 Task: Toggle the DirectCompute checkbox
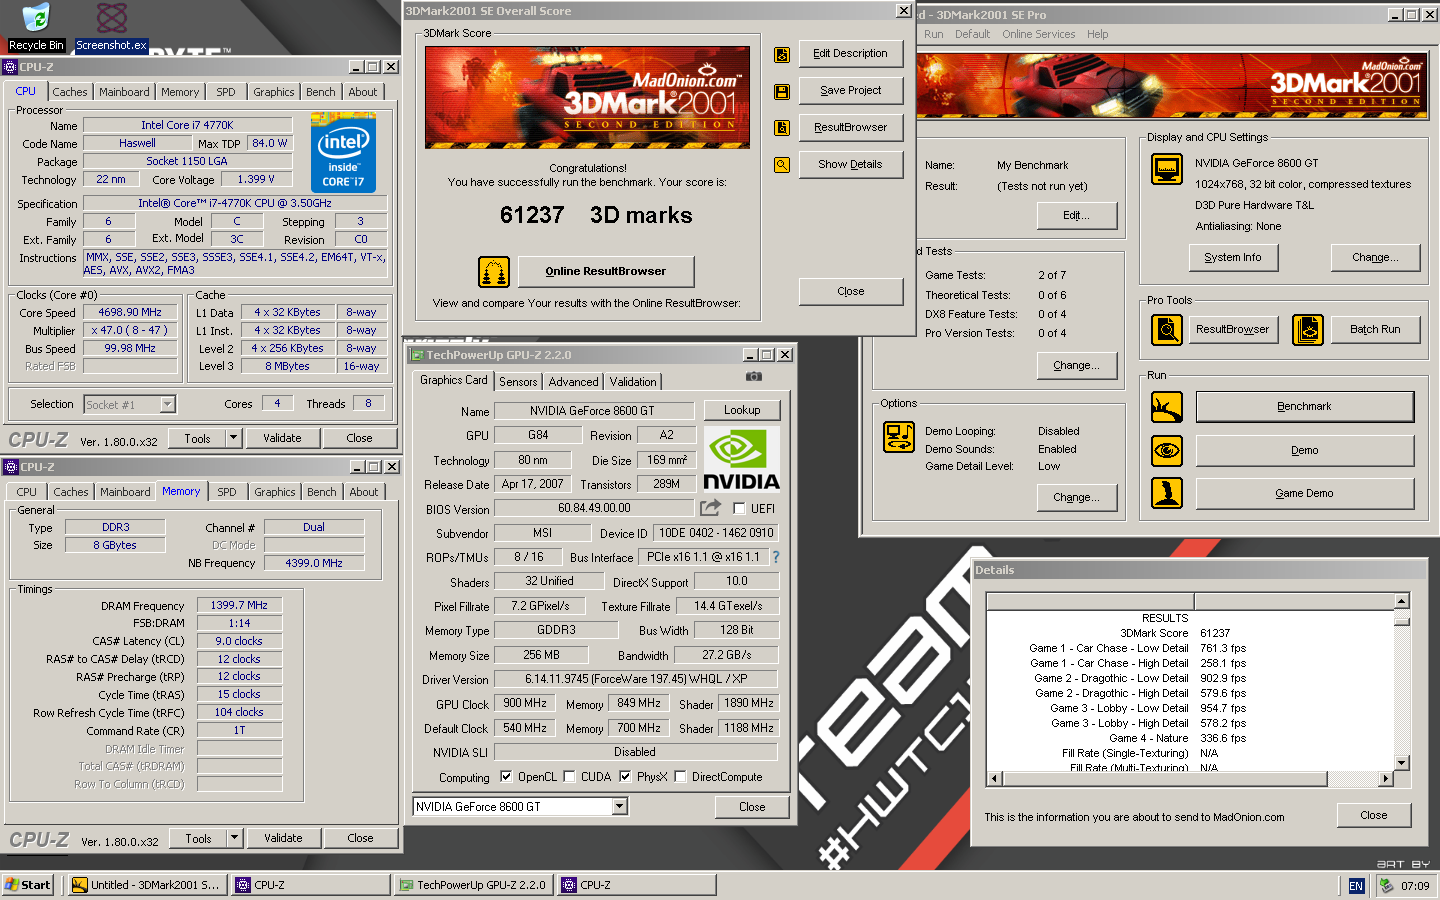click(680, 777)
